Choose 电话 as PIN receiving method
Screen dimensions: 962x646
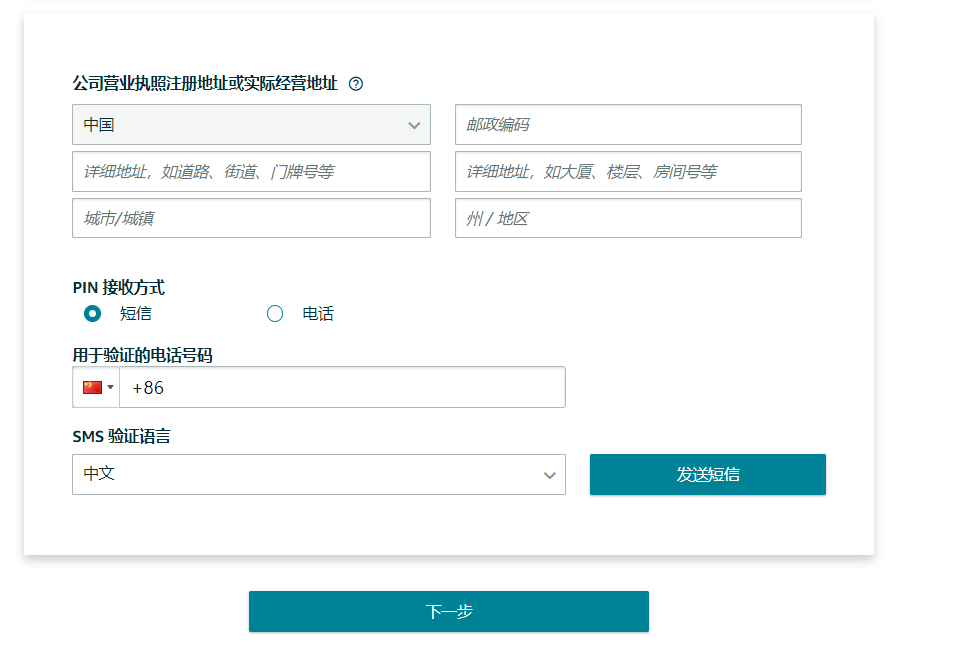tap(275, 313)
